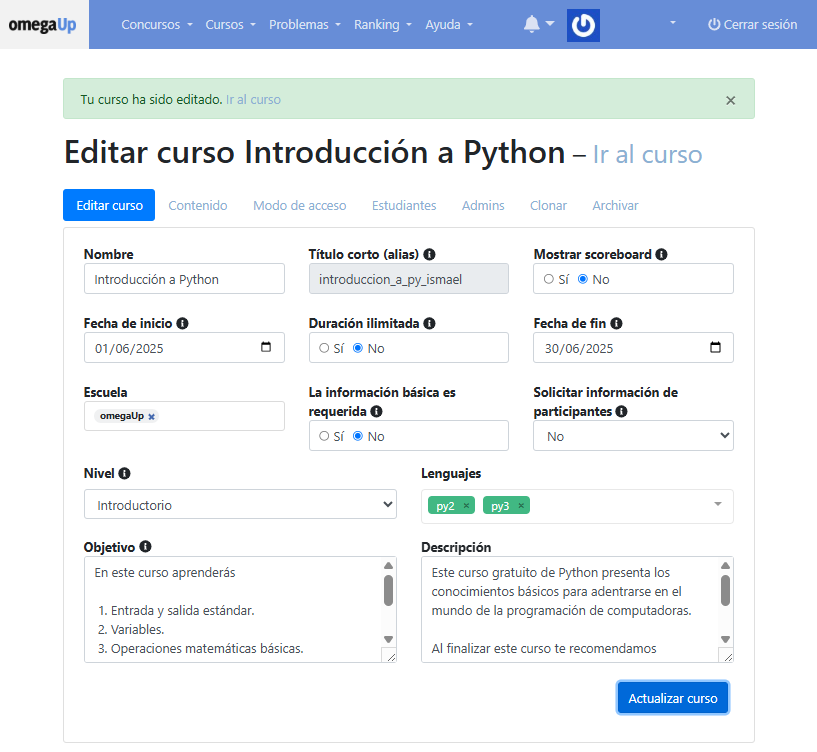The width and height of the screenshot is (817, 752).
Task: Click info icon beside Mostrar scoreboard
Action: click(662, 255)
